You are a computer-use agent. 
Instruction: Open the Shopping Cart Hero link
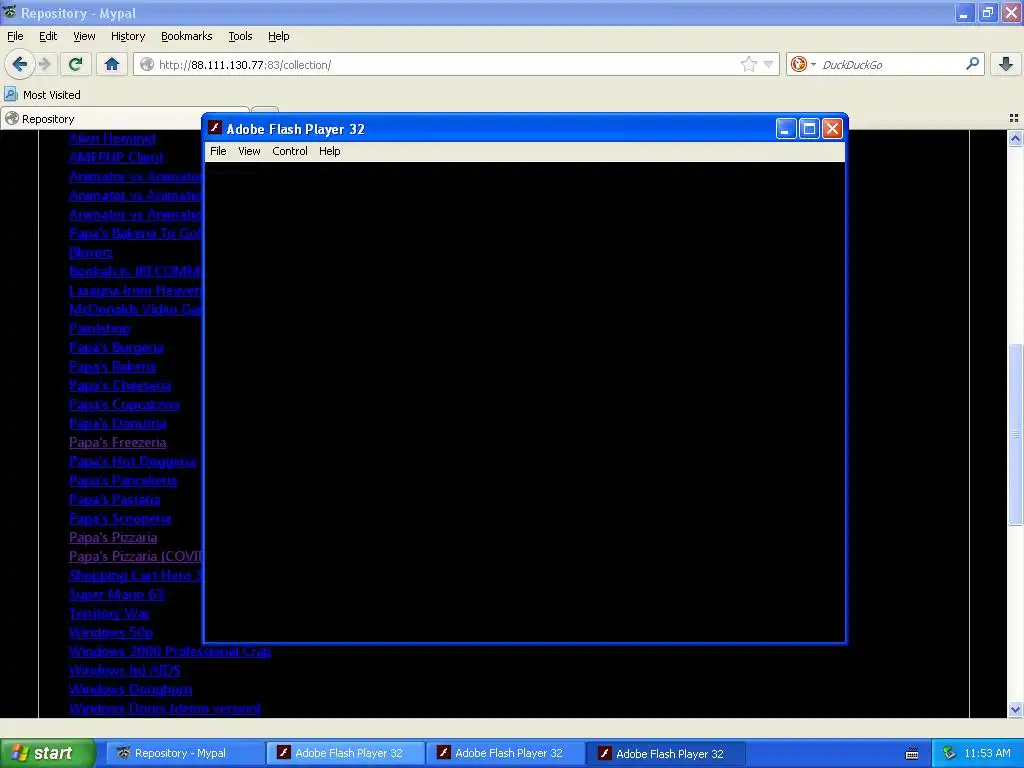tap(136, 575)
